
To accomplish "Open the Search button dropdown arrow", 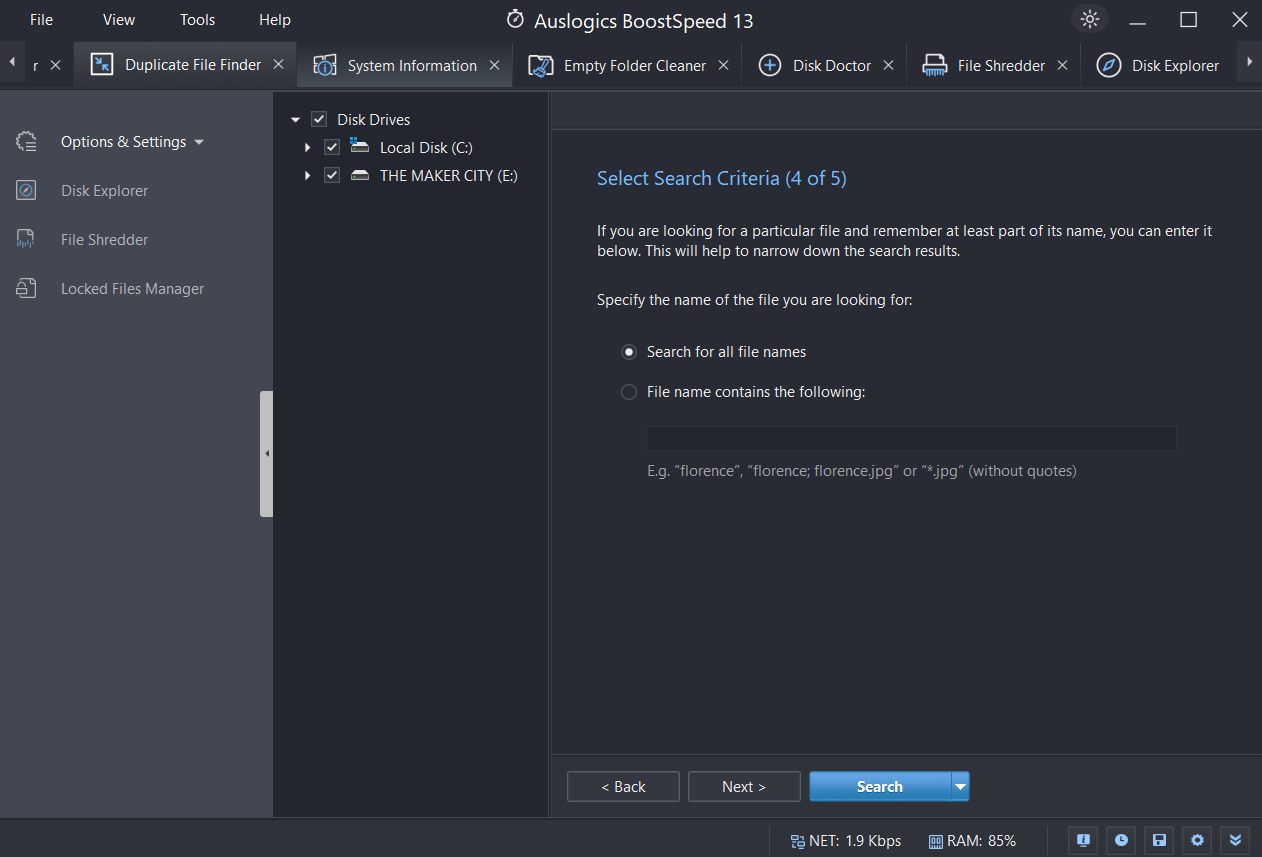I will [960, 787].
